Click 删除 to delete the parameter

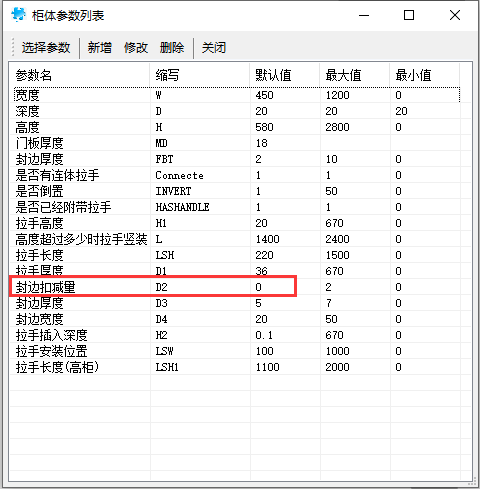(x=172, y=48)
